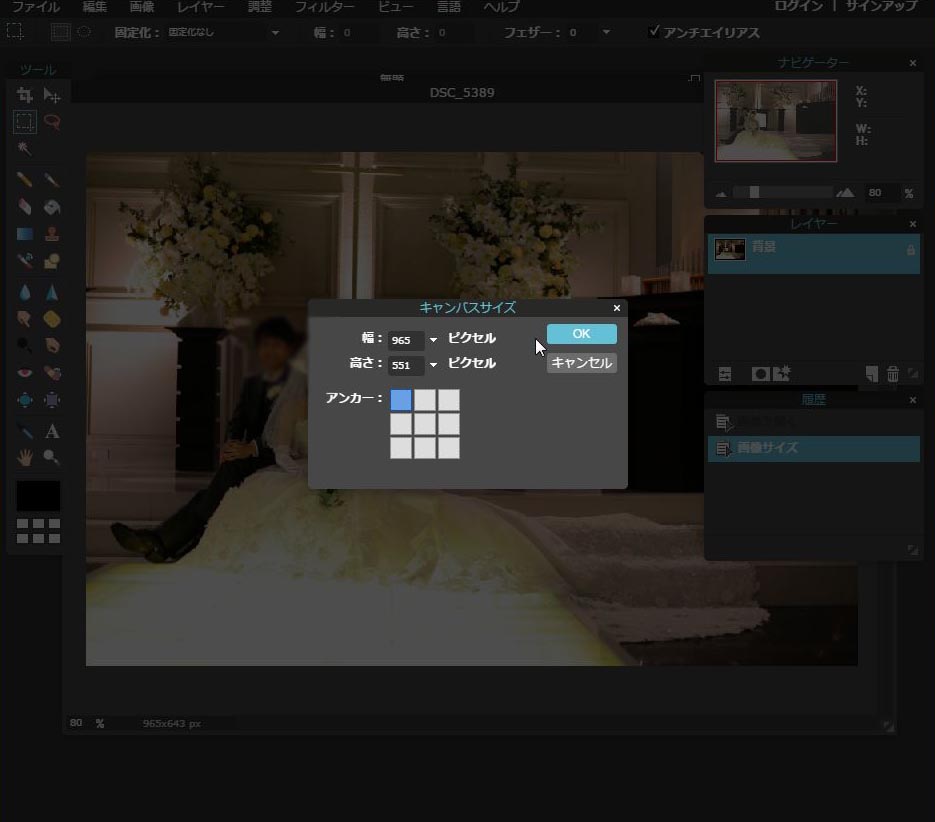The height and width of the screenshot is (822, 935).
Task: Select the Crop tool
Action: [x=25, y=95]
